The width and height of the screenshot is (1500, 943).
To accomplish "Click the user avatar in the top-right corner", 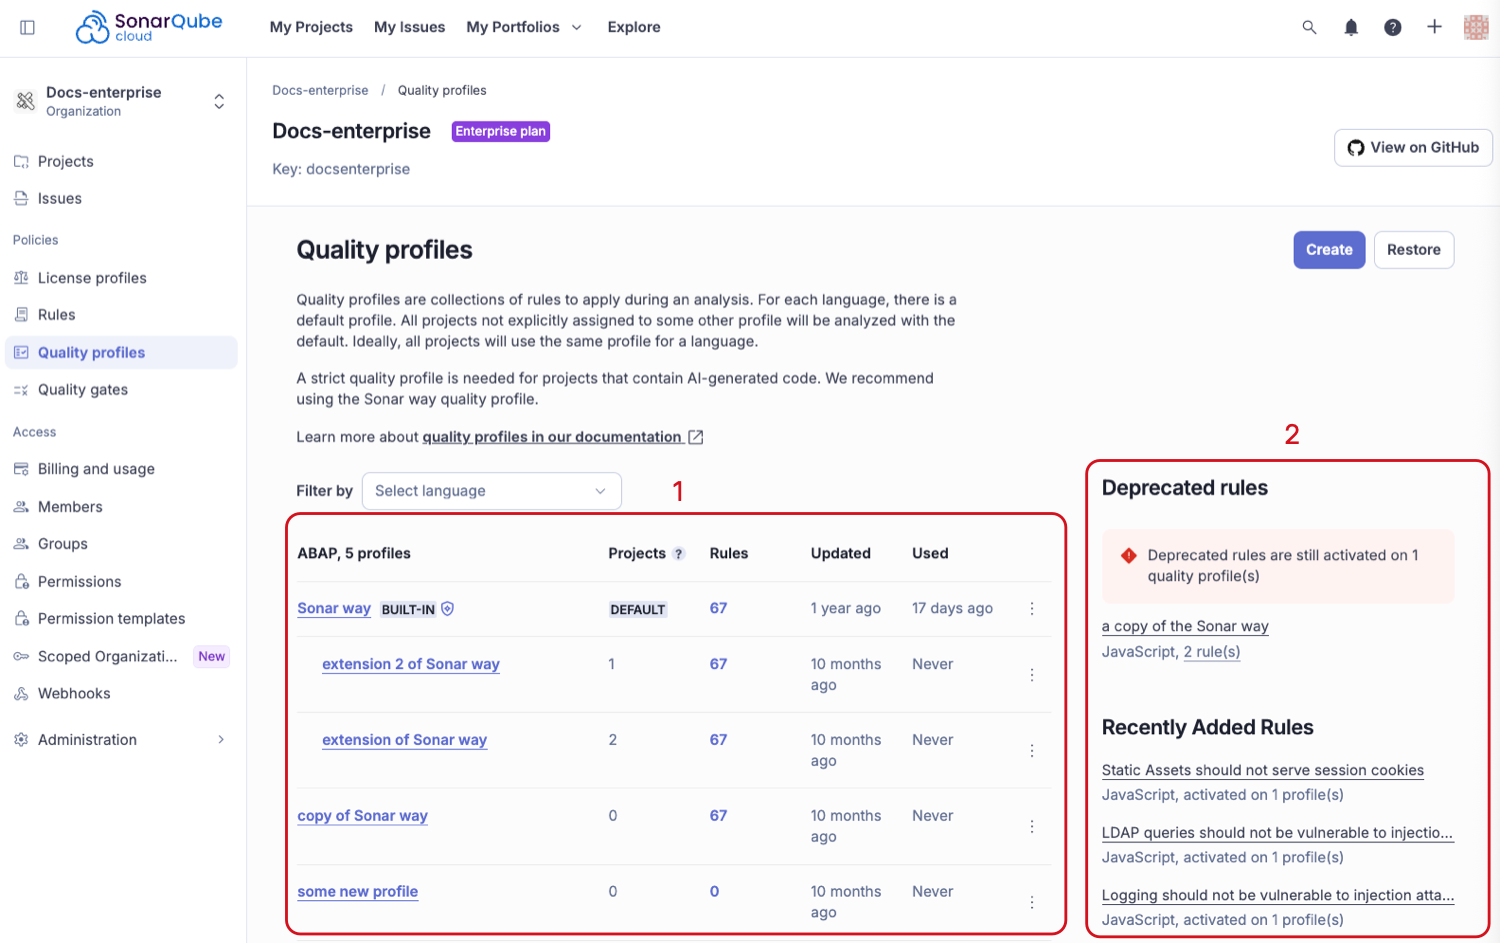I will [1475, 27].
